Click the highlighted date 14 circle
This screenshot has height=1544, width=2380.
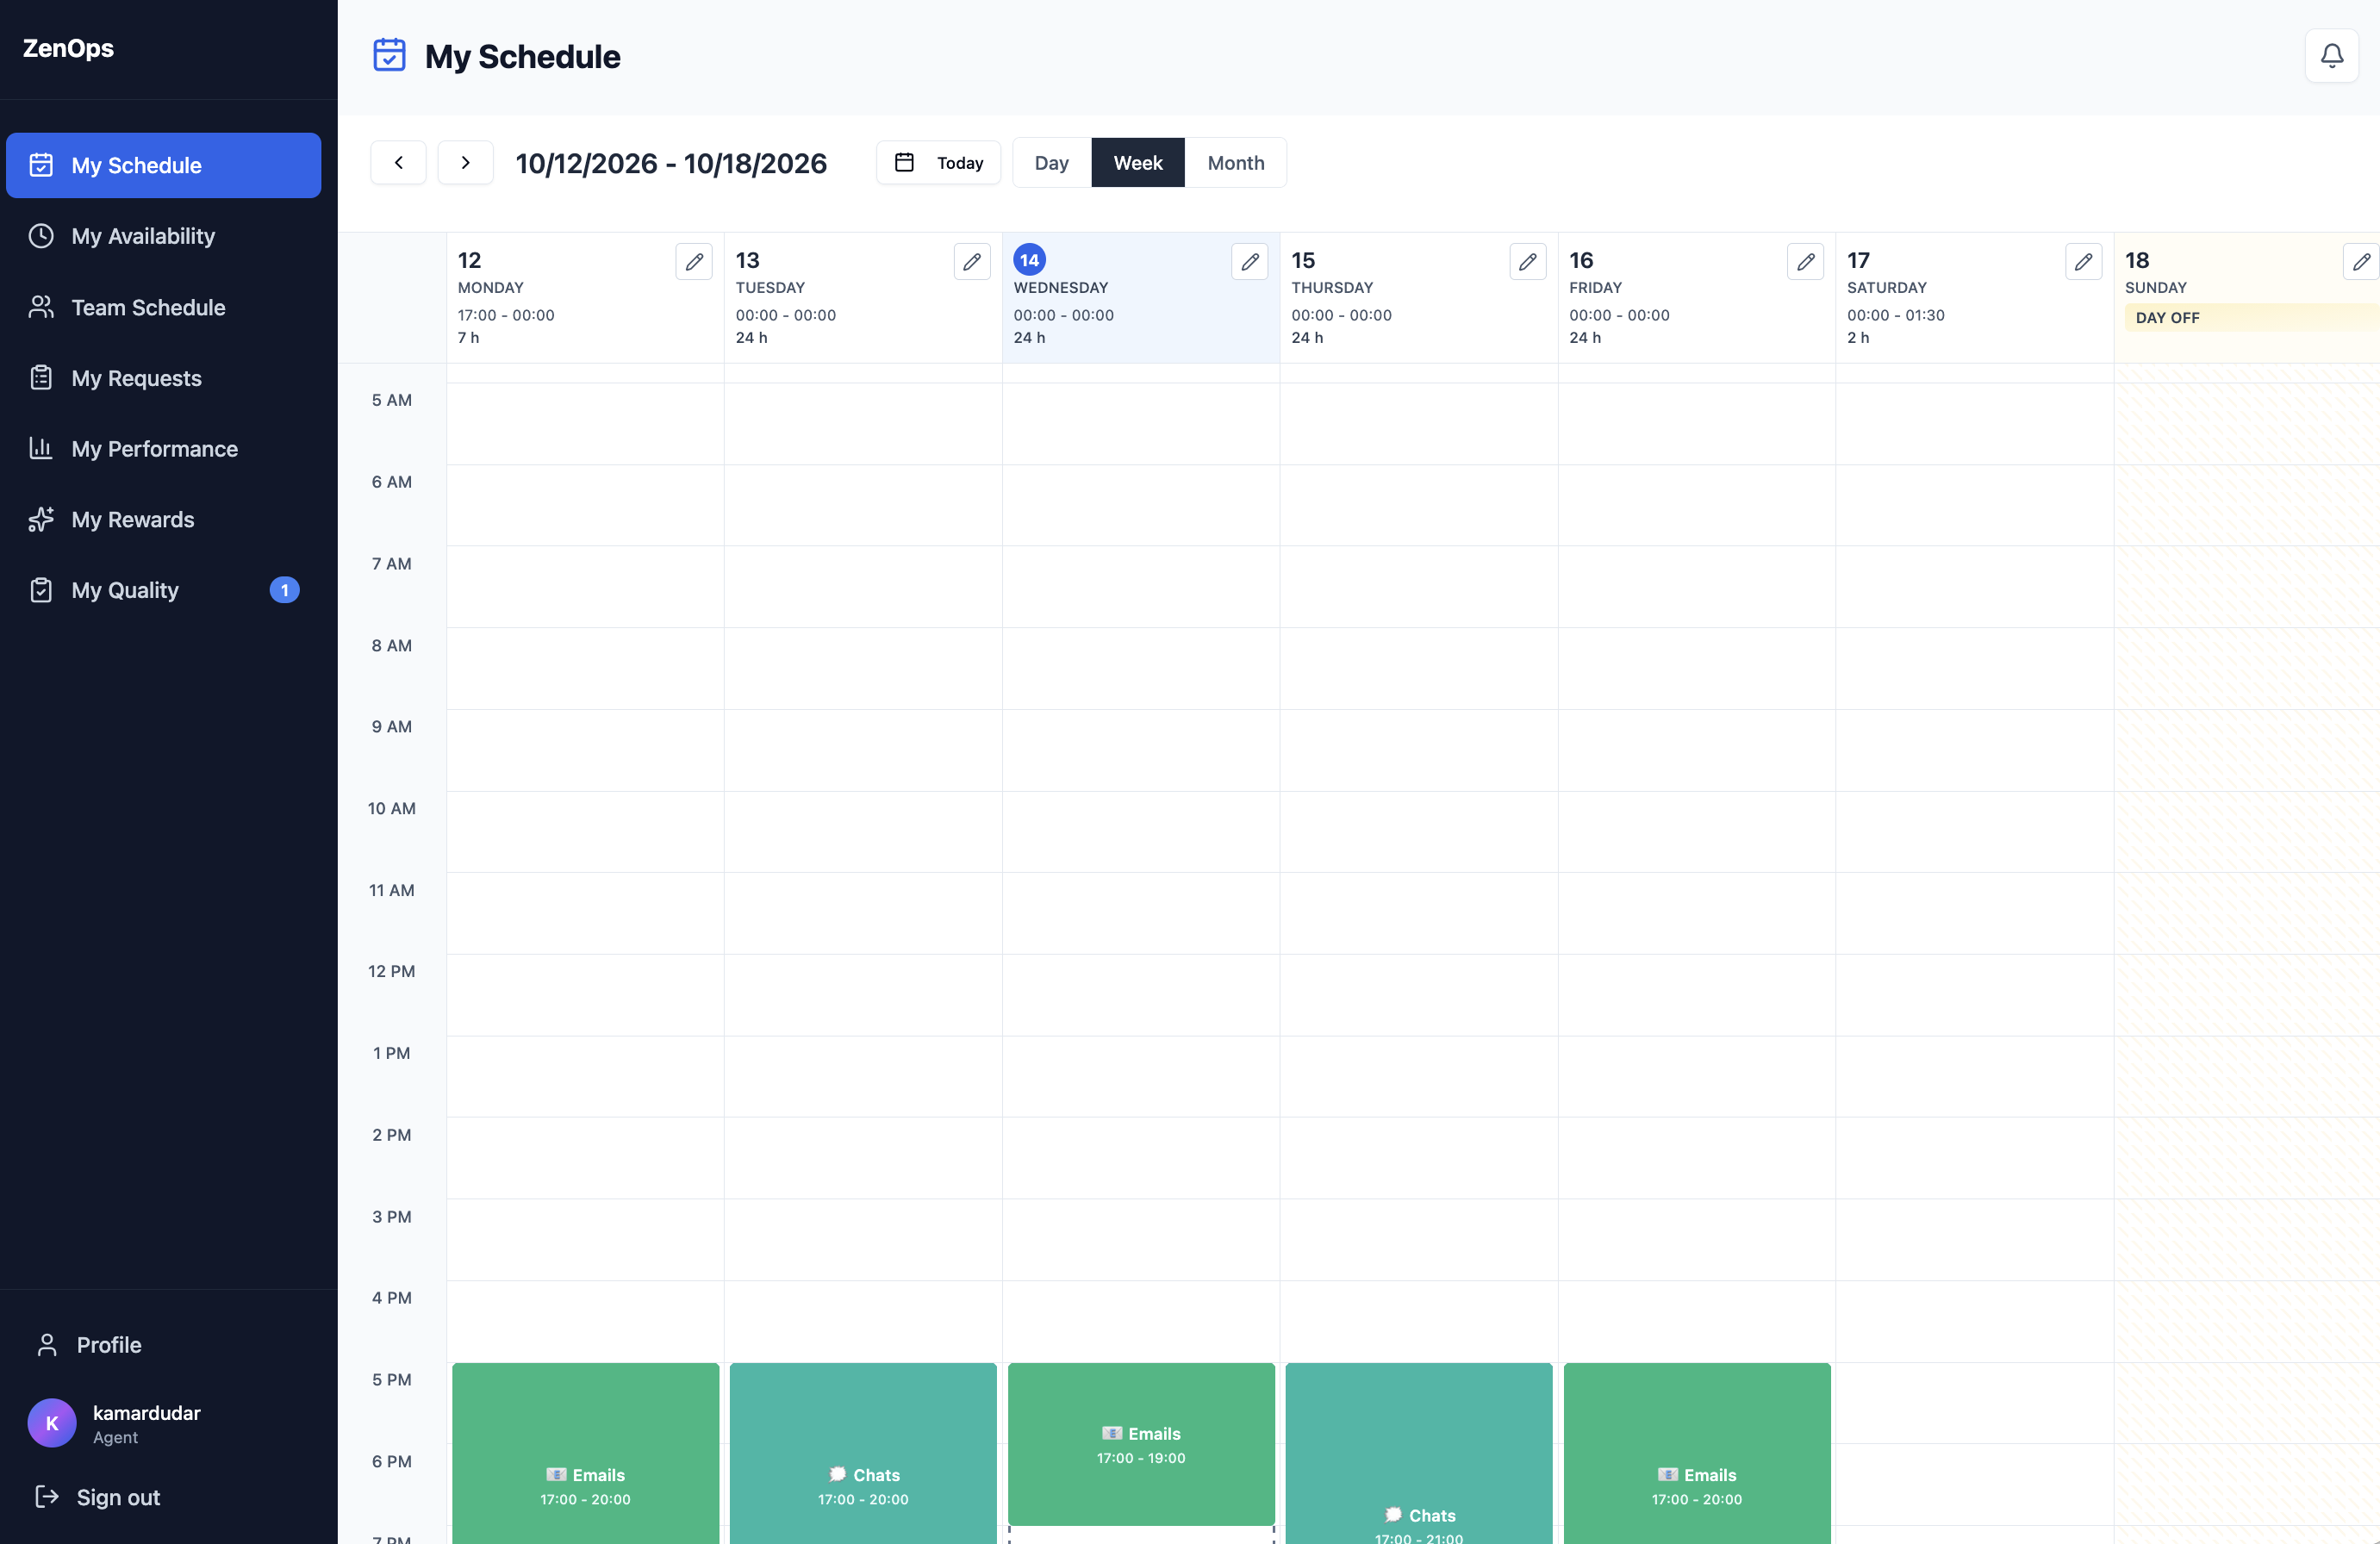(1030, 260)
